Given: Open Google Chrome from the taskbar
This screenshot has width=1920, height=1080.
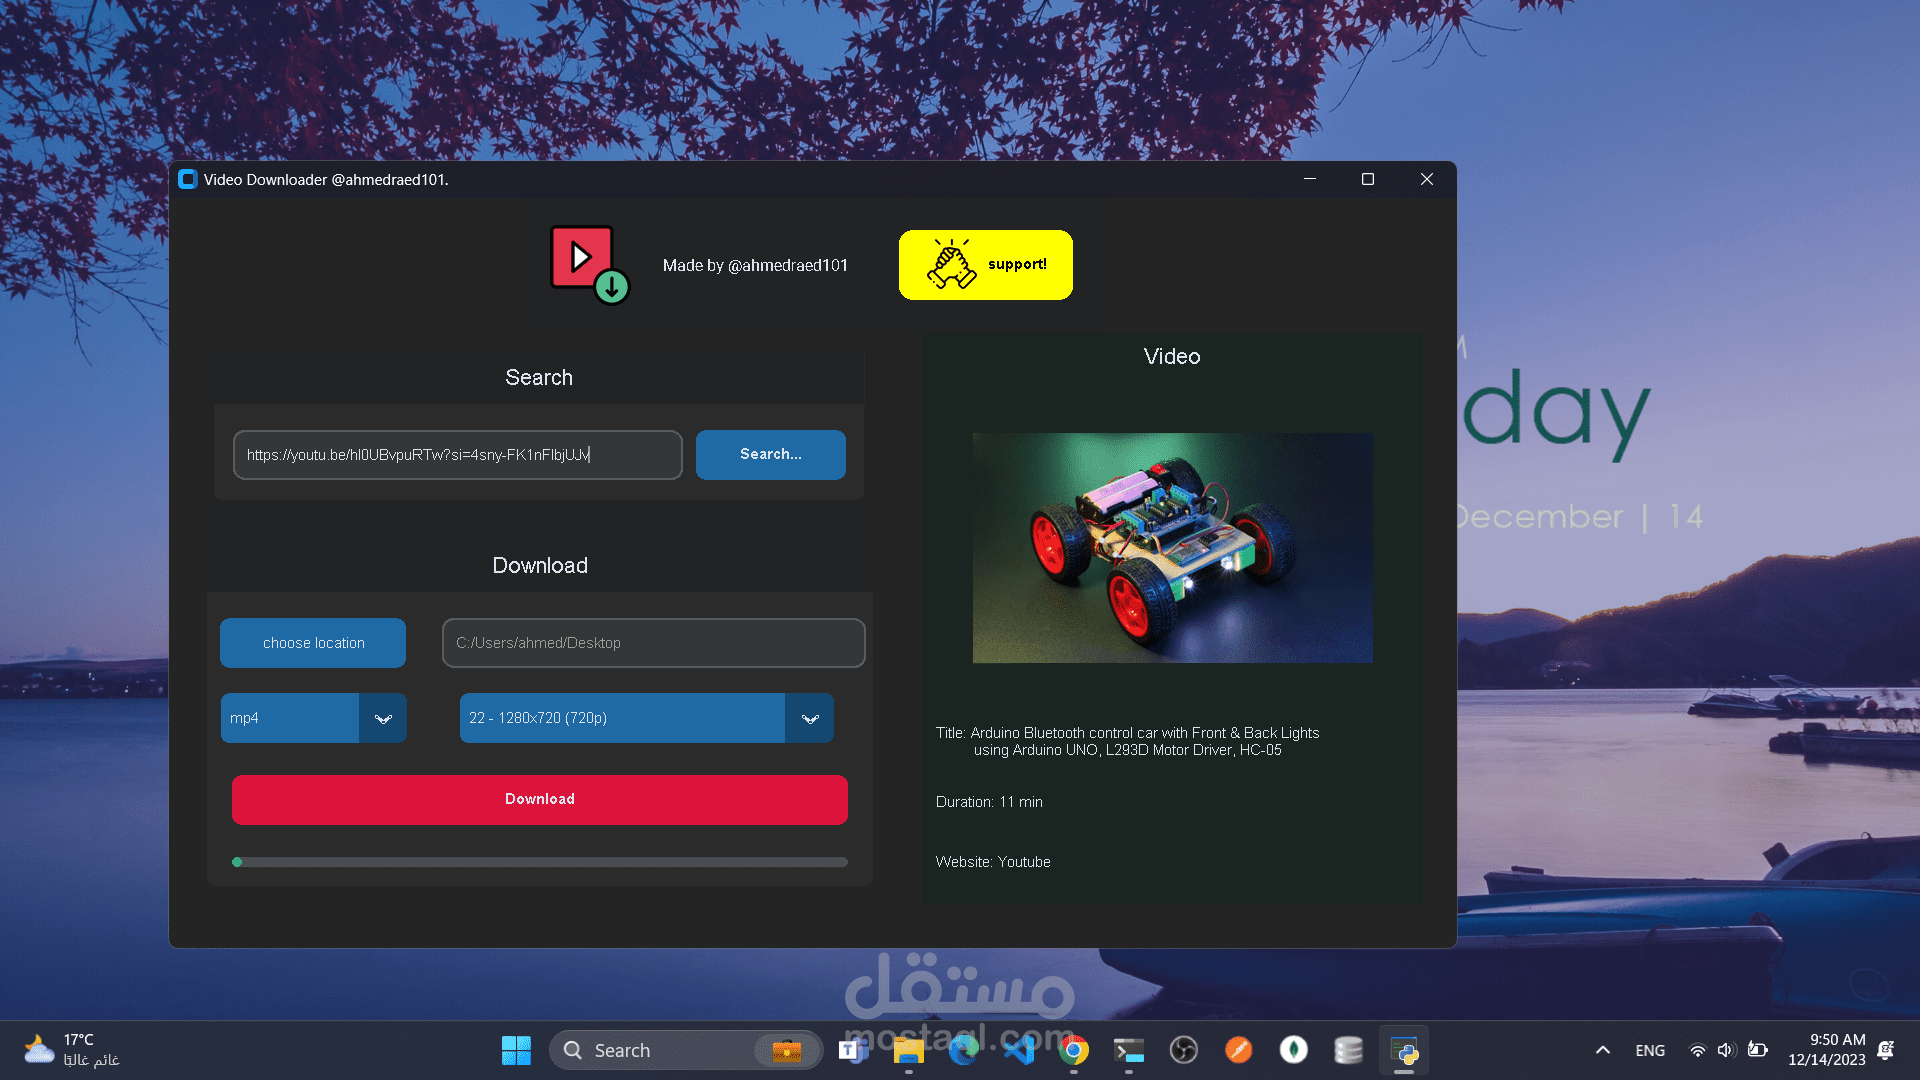Looking at the screenshot, I should tap(1074, 1050).
